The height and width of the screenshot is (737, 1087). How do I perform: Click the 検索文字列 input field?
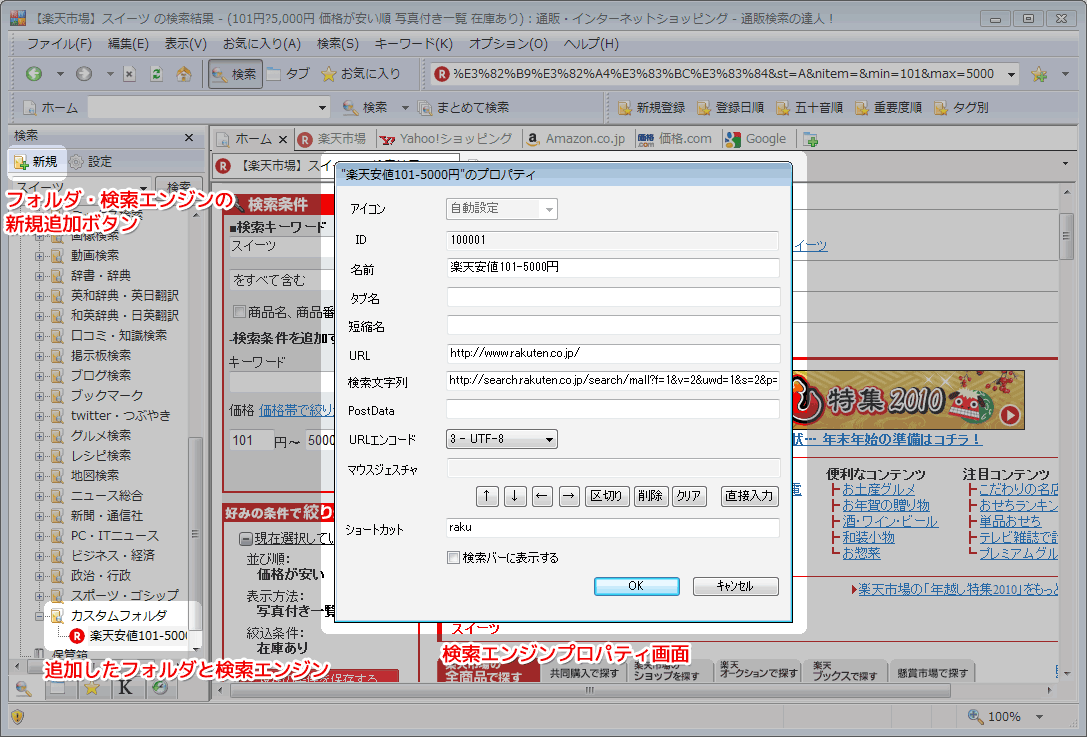click(614, 381)
